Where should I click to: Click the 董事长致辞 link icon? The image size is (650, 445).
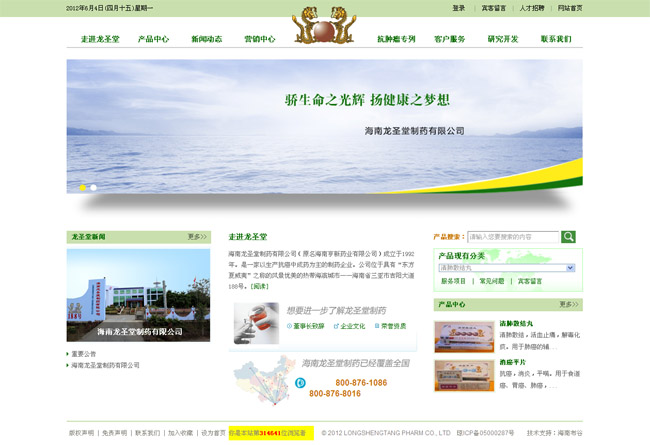(289, 326)
